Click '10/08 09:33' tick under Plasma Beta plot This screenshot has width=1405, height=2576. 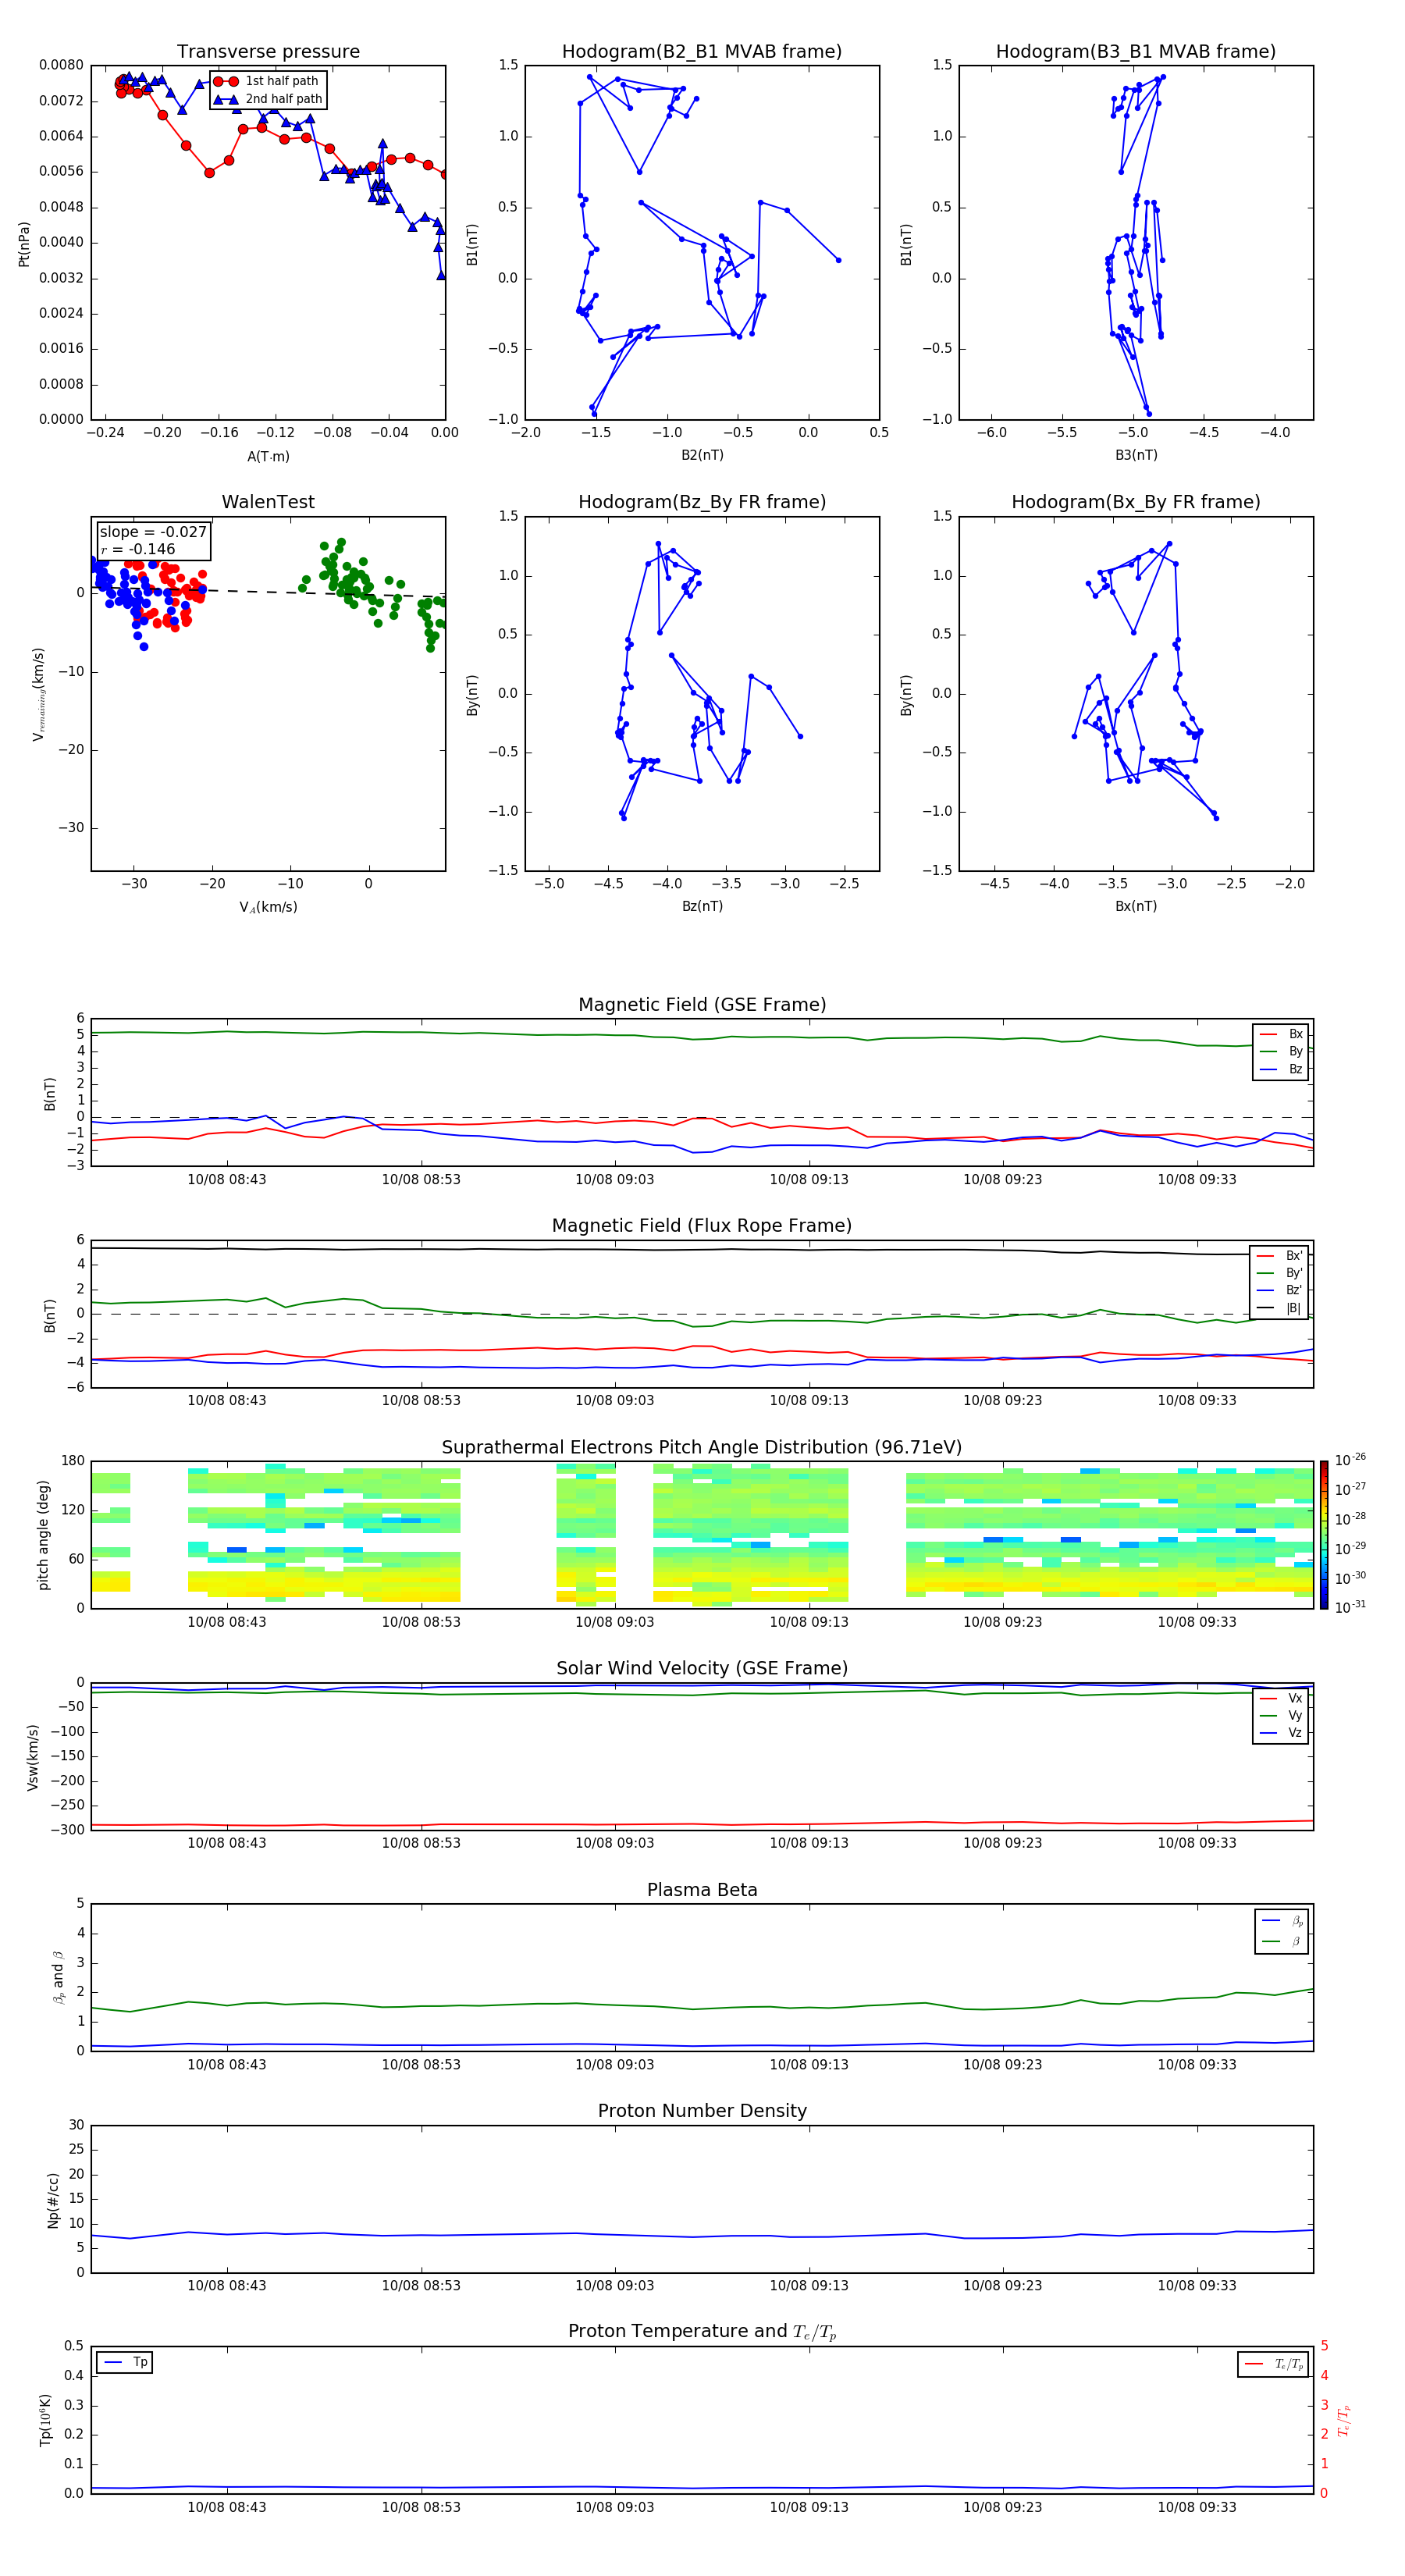[x=1196, y=2064]
